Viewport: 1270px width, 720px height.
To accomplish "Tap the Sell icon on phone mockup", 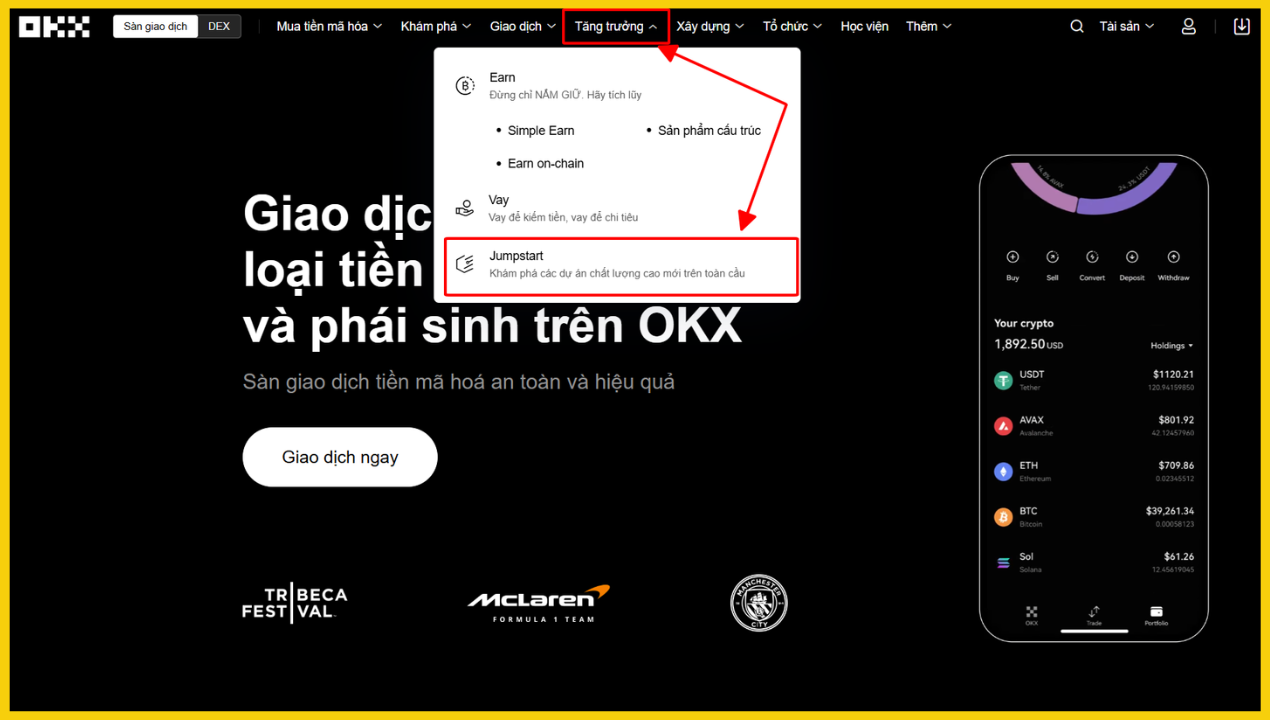I will tap(1052, 257).
